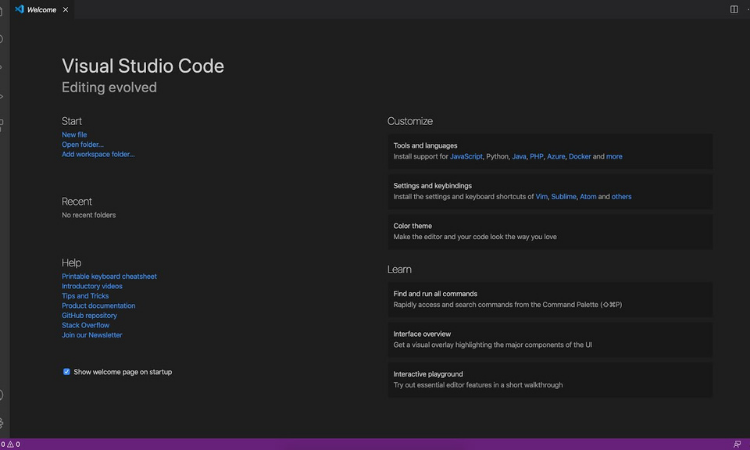Select the Welcome tab
Viewport: 750px width, 450px height.
click(x=42, y=10)
